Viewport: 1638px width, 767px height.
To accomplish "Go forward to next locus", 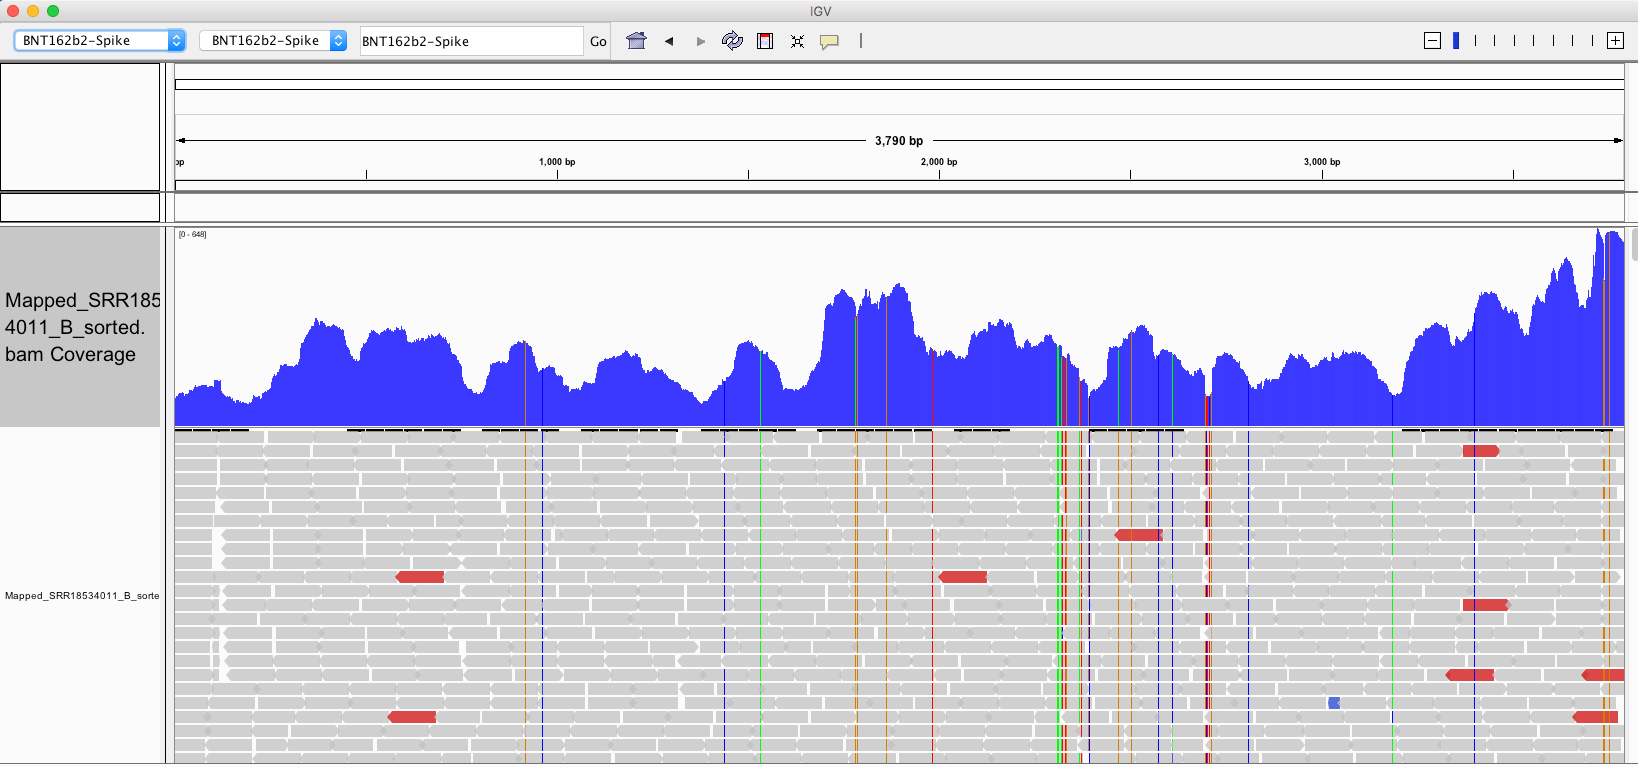I will [x=700, y=41].
